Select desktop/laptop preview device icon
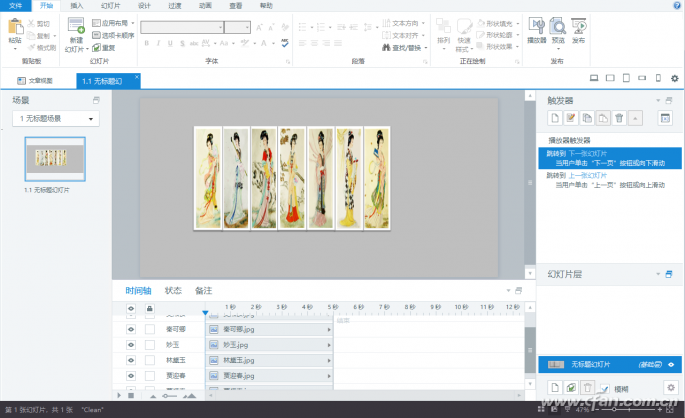 pos(594,78)
